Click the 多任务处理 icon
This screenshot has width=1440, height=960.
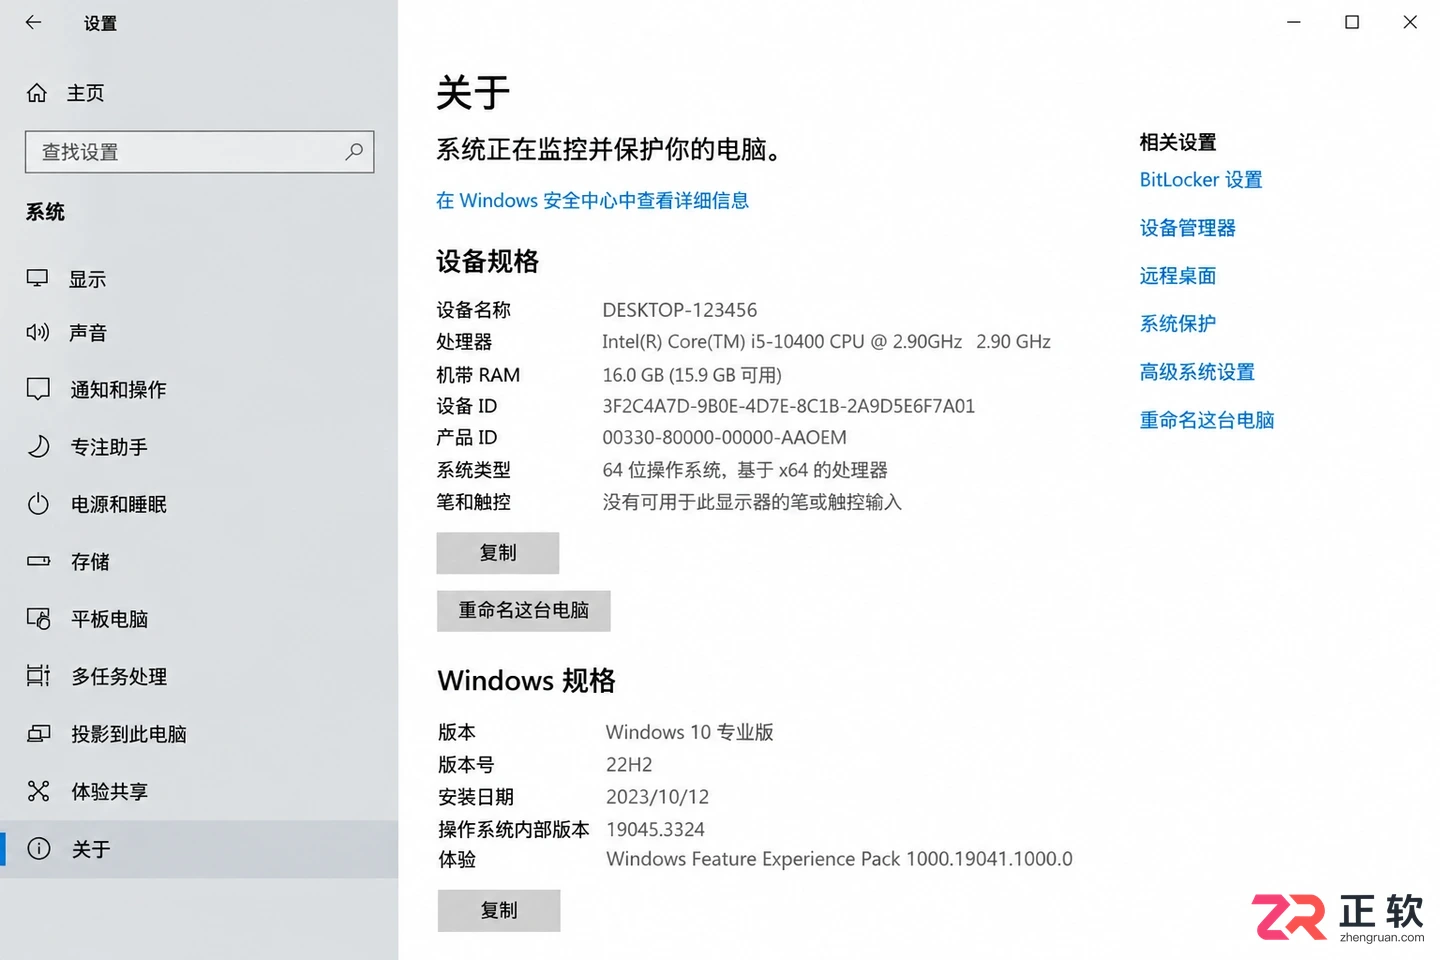[x=38, y=677]
